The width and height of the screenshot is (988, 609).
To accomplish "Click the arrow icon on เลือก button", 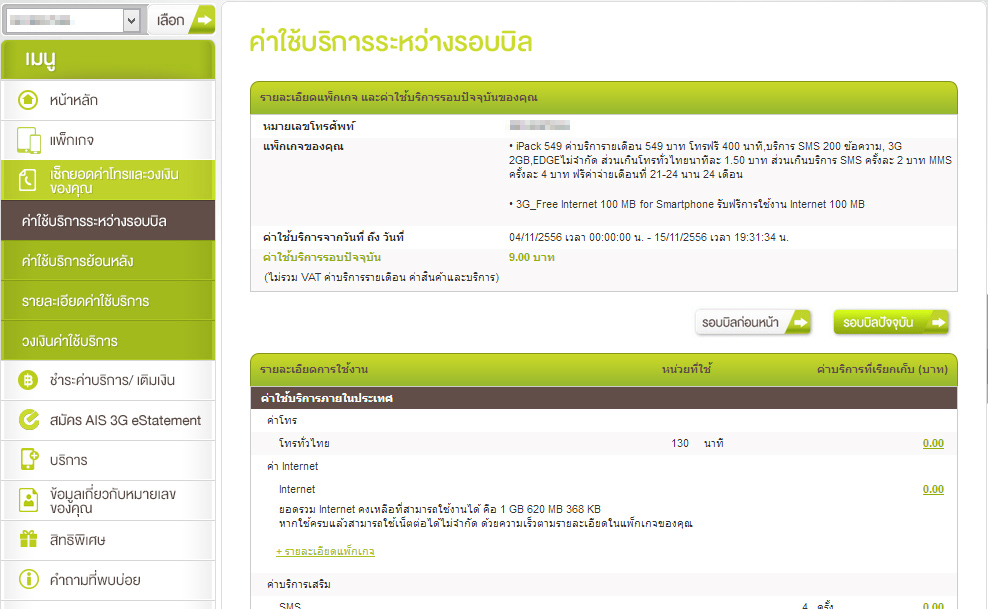I will [203, 20].
